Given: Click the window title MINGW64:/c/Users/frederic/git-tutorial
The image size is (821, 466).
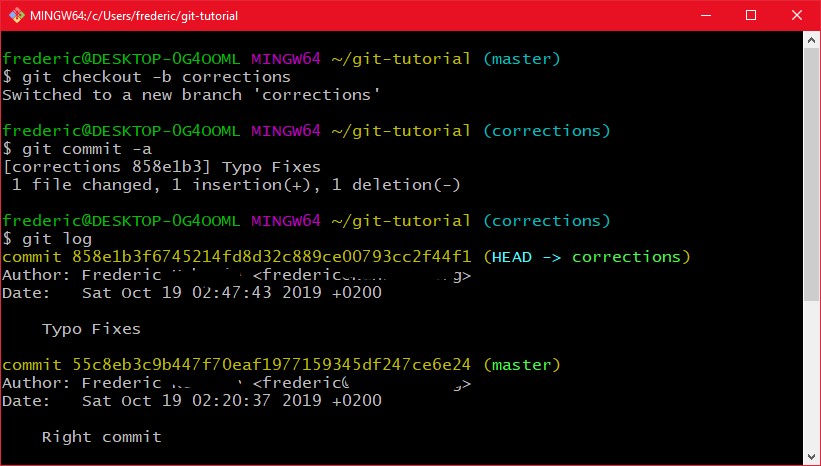Looking at the screenshot, I should coord(134,16).
